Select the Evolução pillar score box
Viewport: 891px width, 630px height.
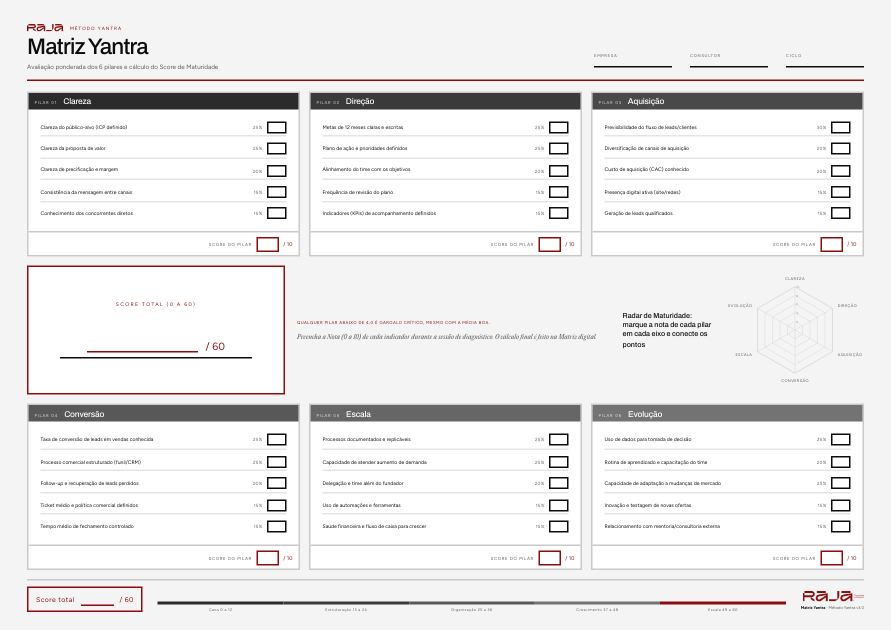pos(831,558)
